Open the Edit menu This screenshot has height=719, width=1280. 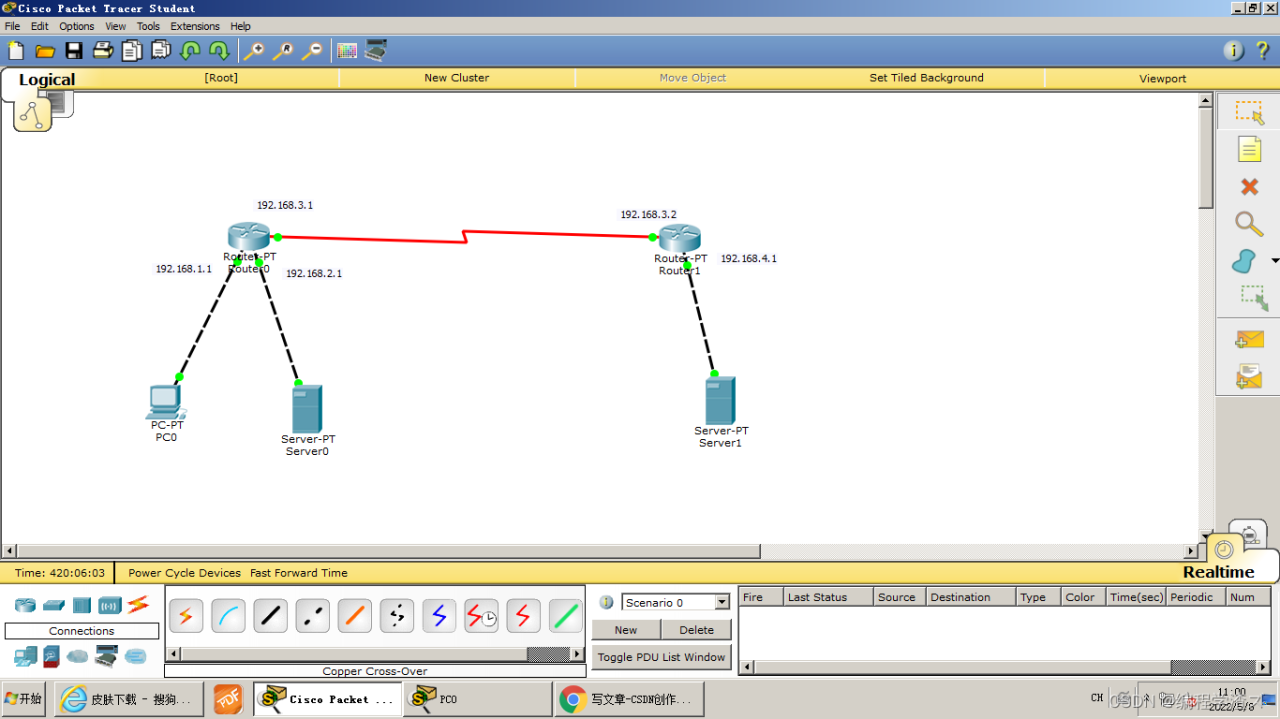39,26
